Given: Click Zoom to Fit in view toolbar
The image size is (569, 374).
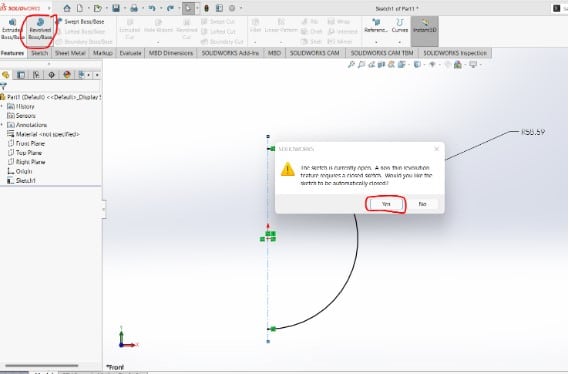Looking at the screenshot, I should [x=351, y=65].
